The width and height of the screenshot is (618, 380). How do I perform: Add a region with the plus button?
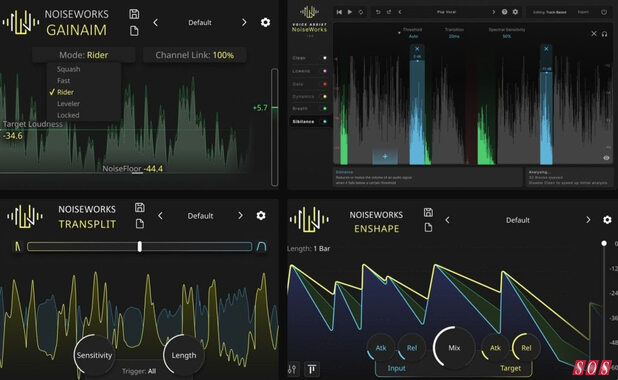click(385, 156)
